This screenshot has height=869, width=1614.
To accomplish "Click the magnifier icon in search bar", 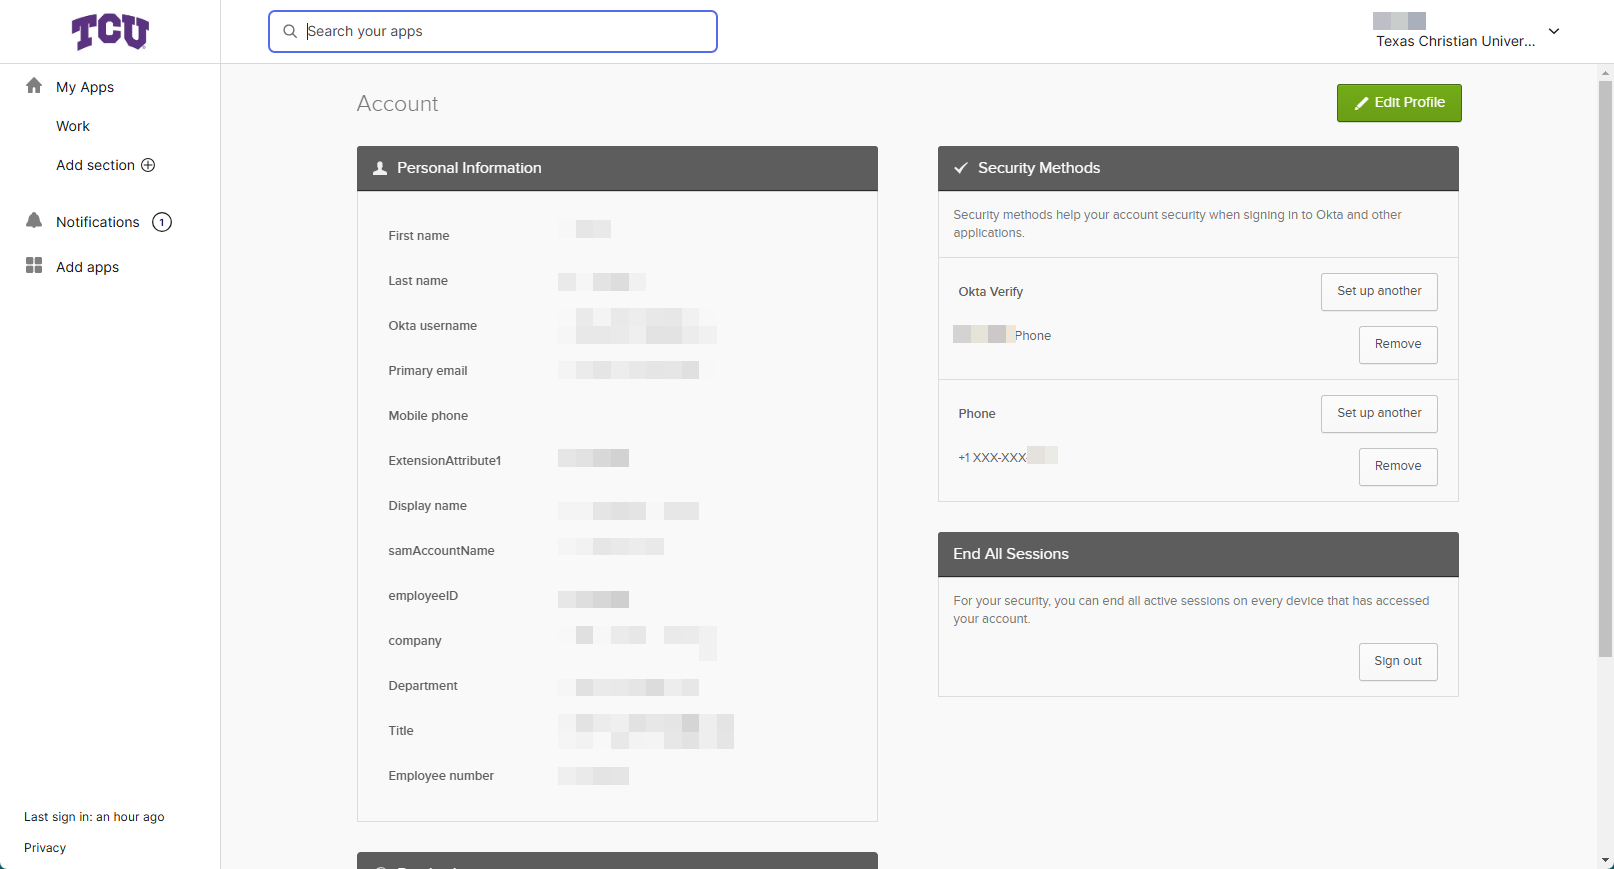I will pos(290,31).
